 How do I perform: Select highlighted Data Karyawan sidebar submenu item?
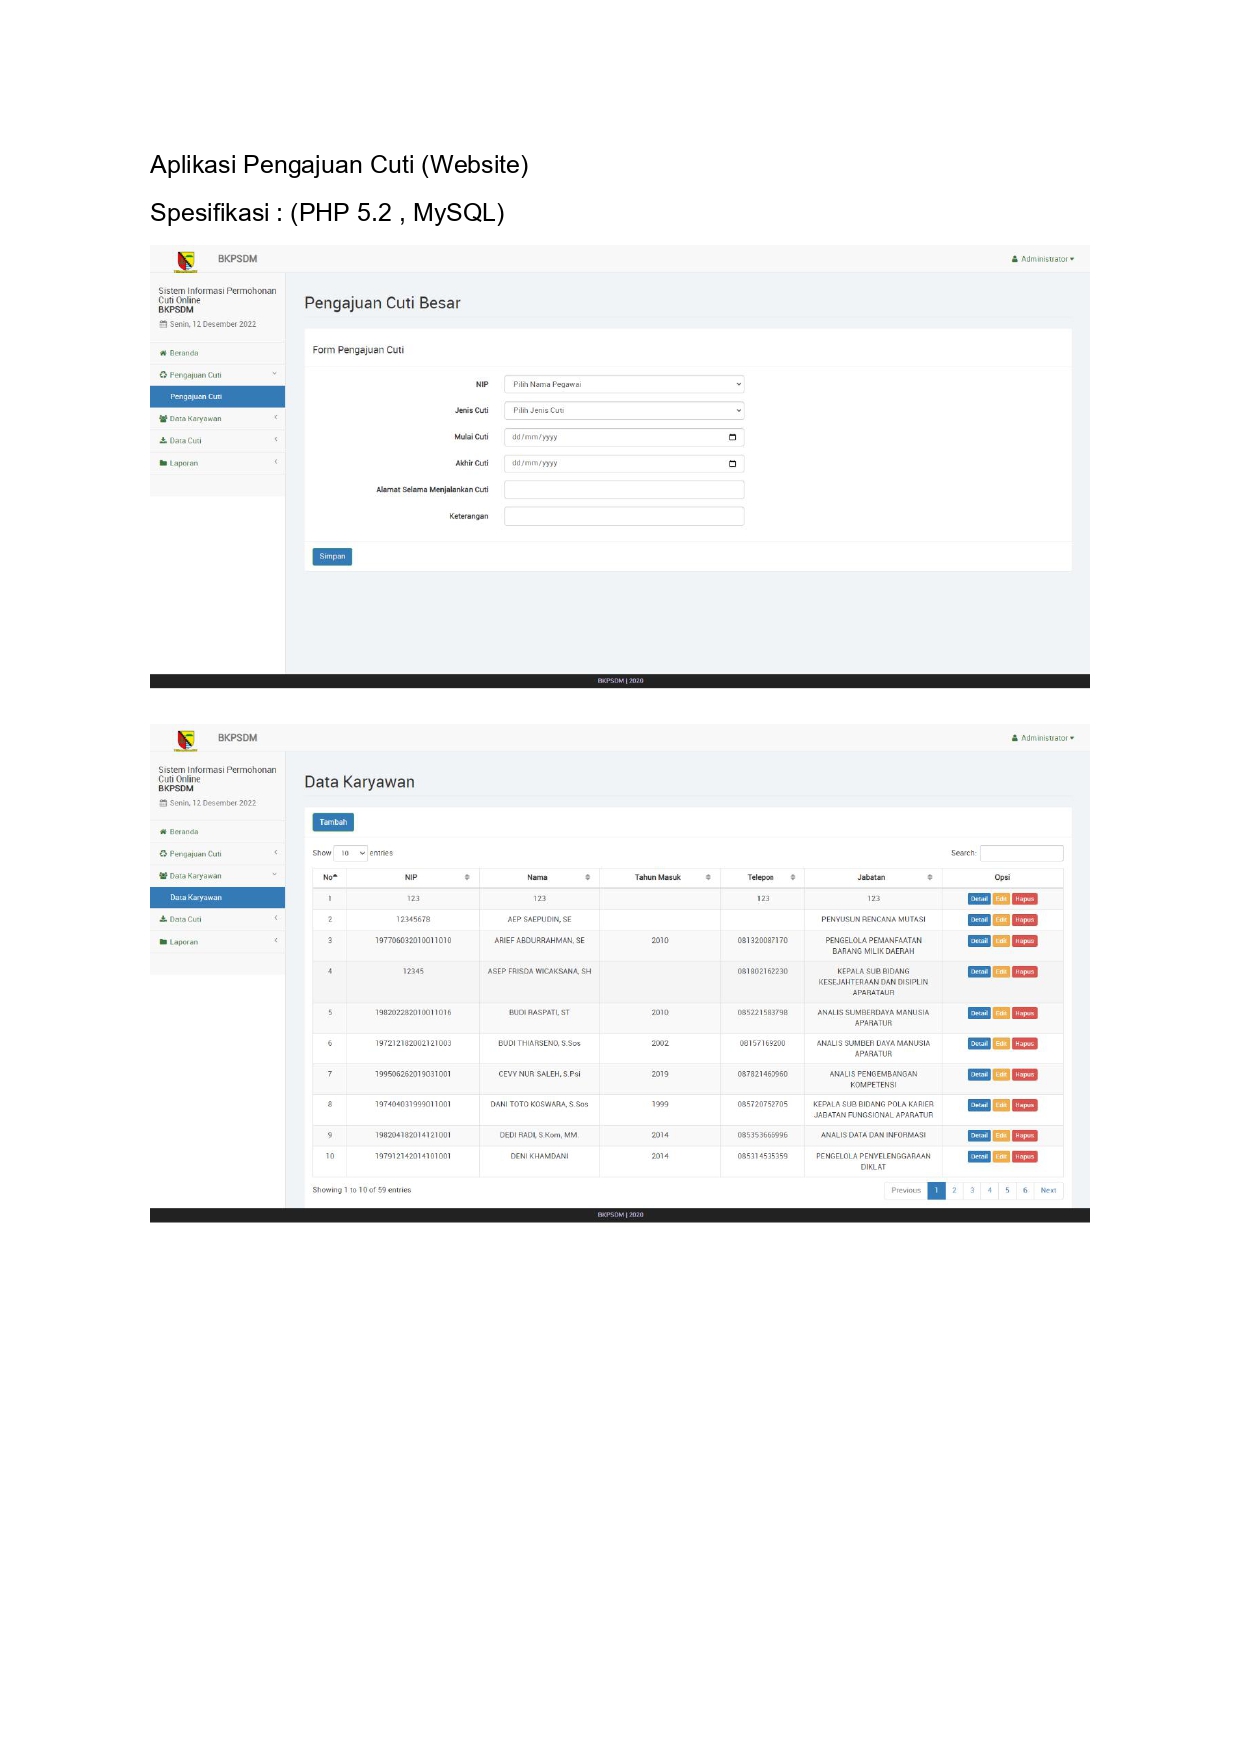[217, 898]
